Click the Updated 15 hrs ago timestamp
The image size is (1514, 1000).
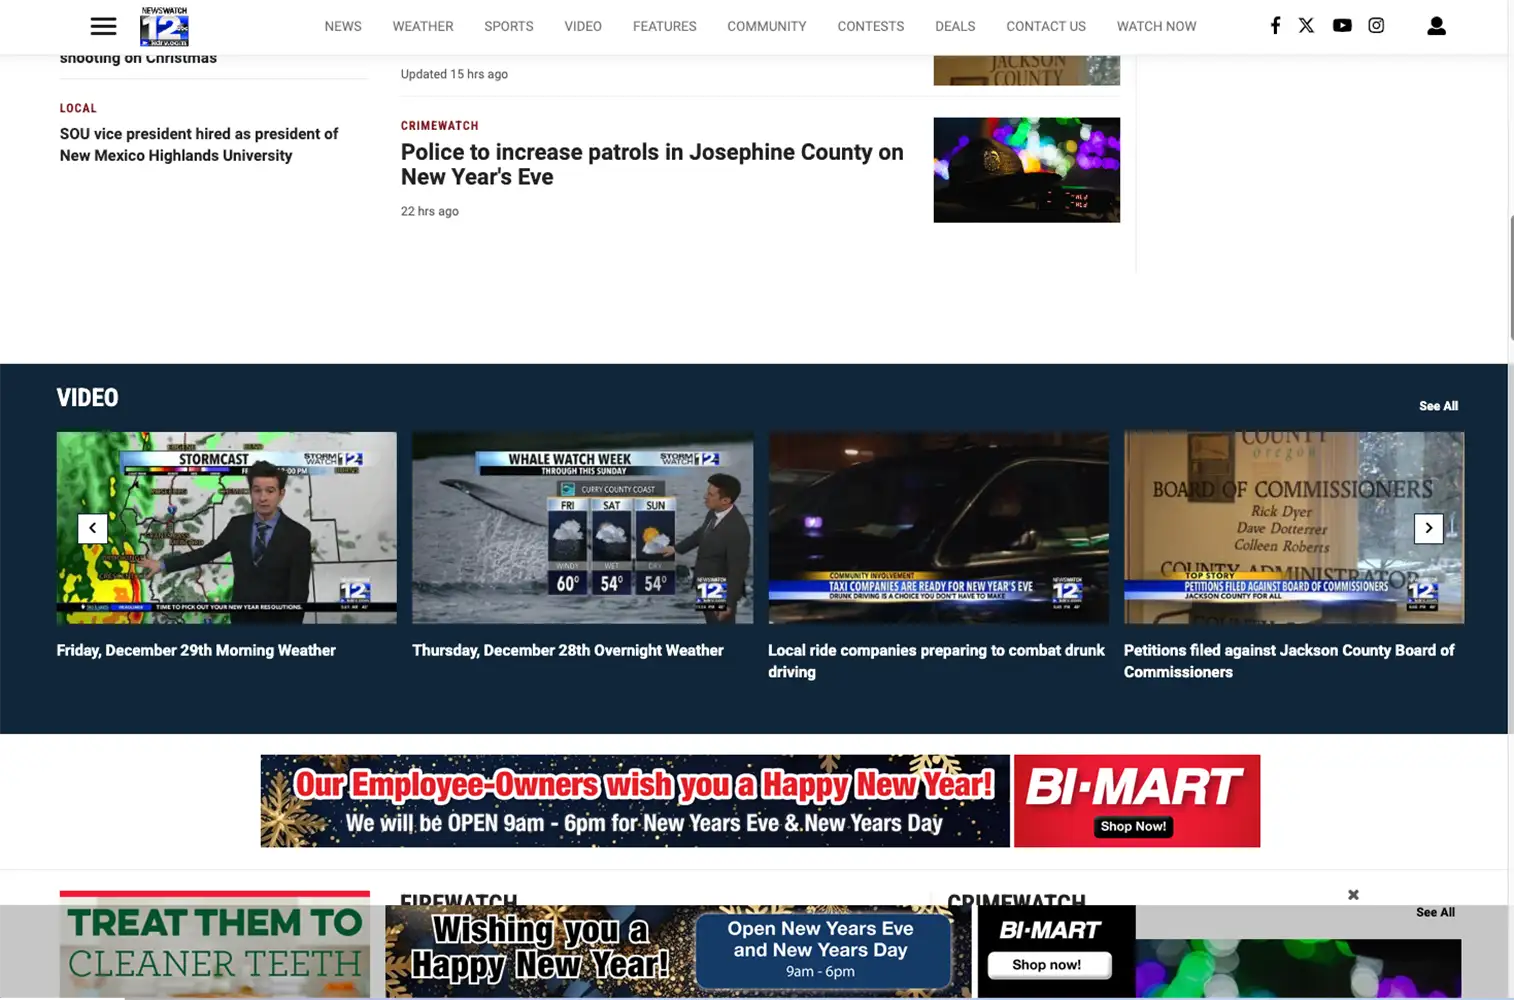454,74
